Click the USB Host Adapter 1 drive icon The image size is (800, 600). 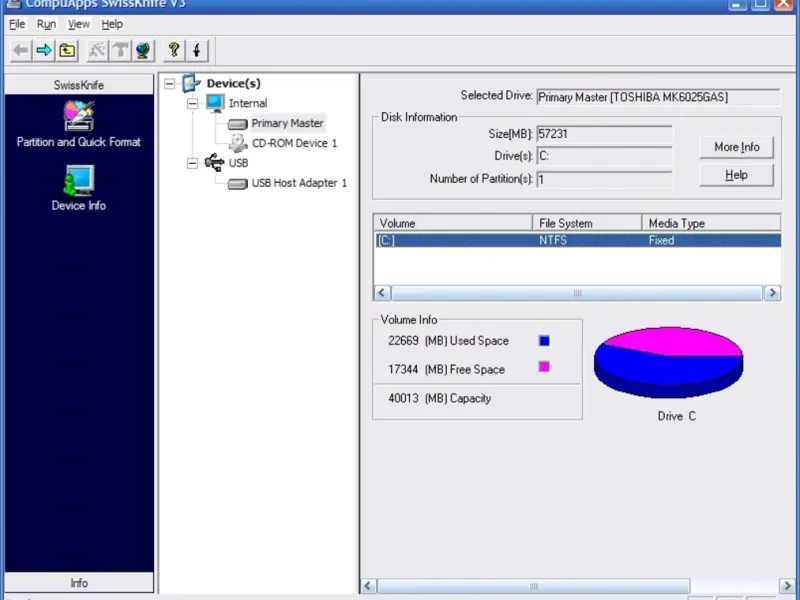(x=237, y=184)
